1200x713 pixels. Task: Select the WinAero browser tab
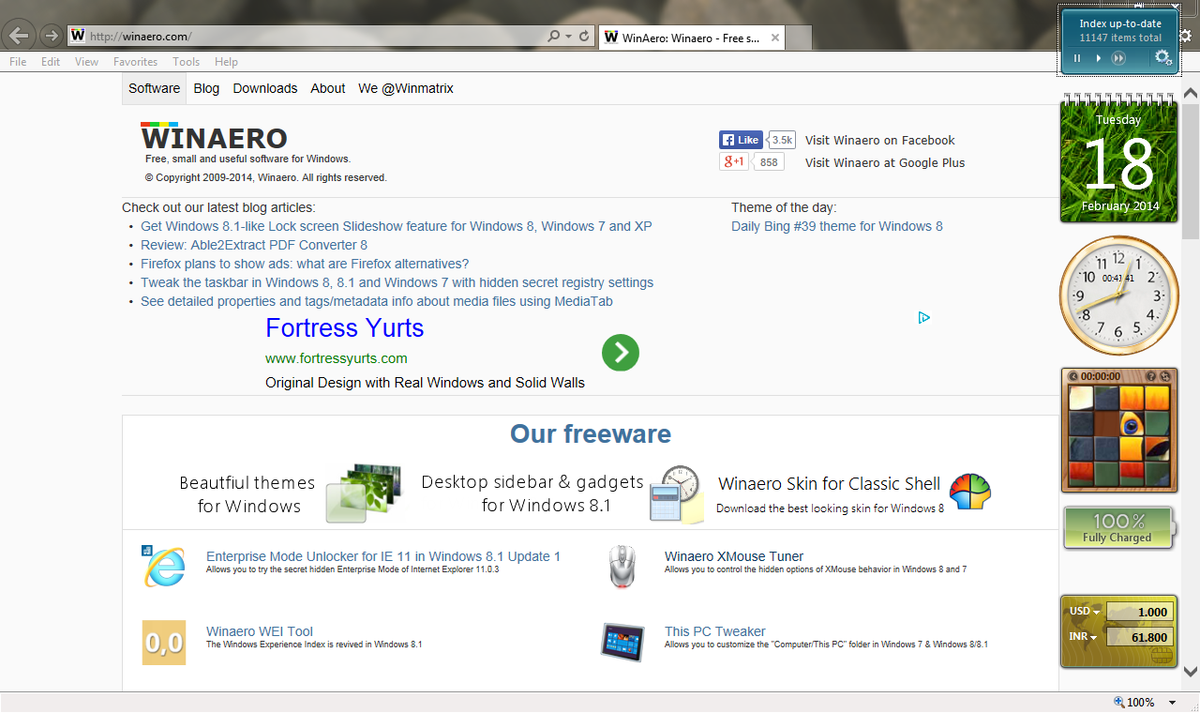click(692, 37)
